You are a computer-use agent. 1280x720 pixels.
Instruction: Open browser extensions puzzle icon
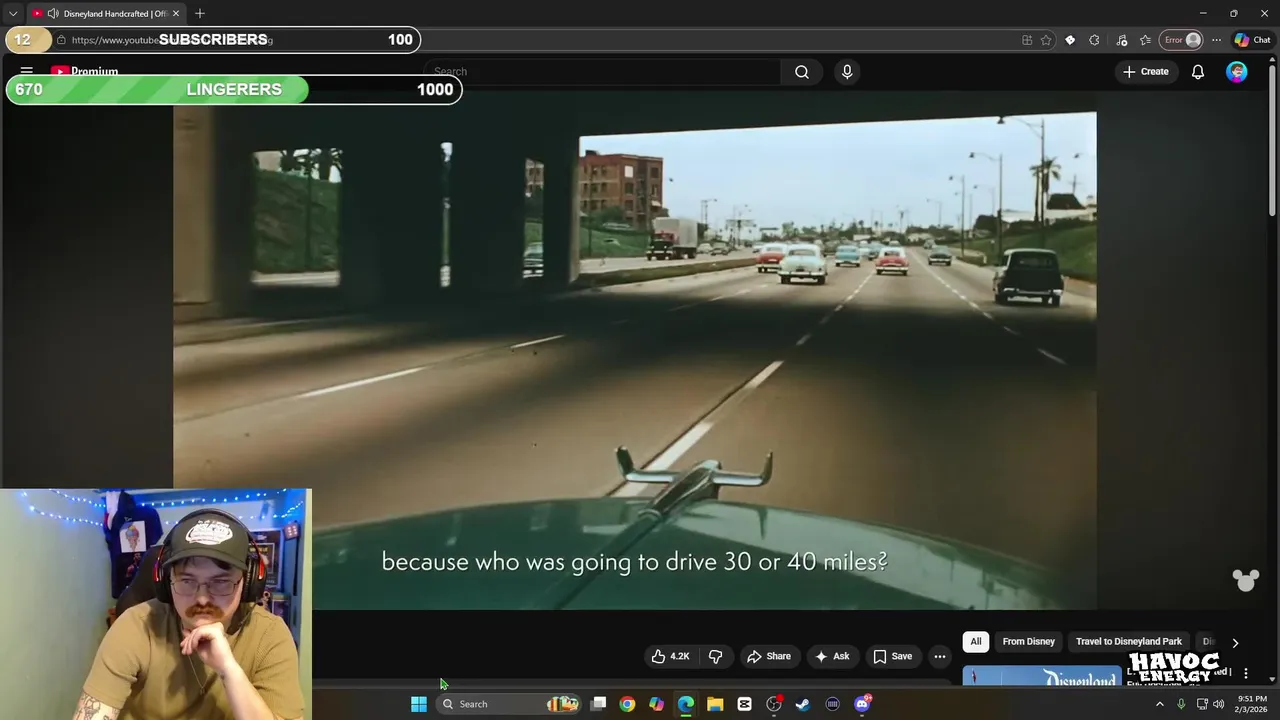[1095, 40]
